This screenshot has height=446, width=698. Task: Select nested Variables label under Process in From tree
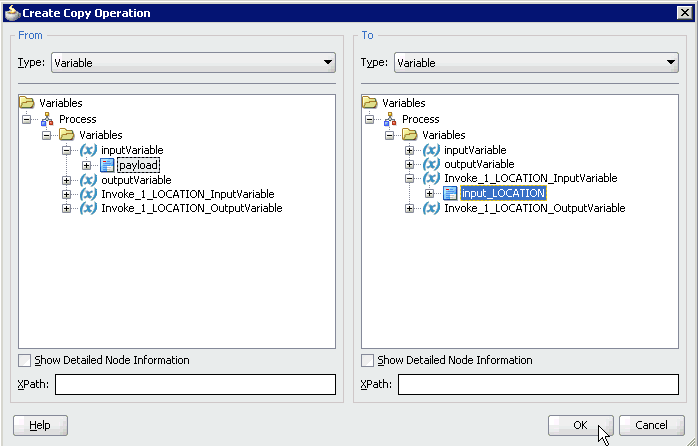click(101, 134)
